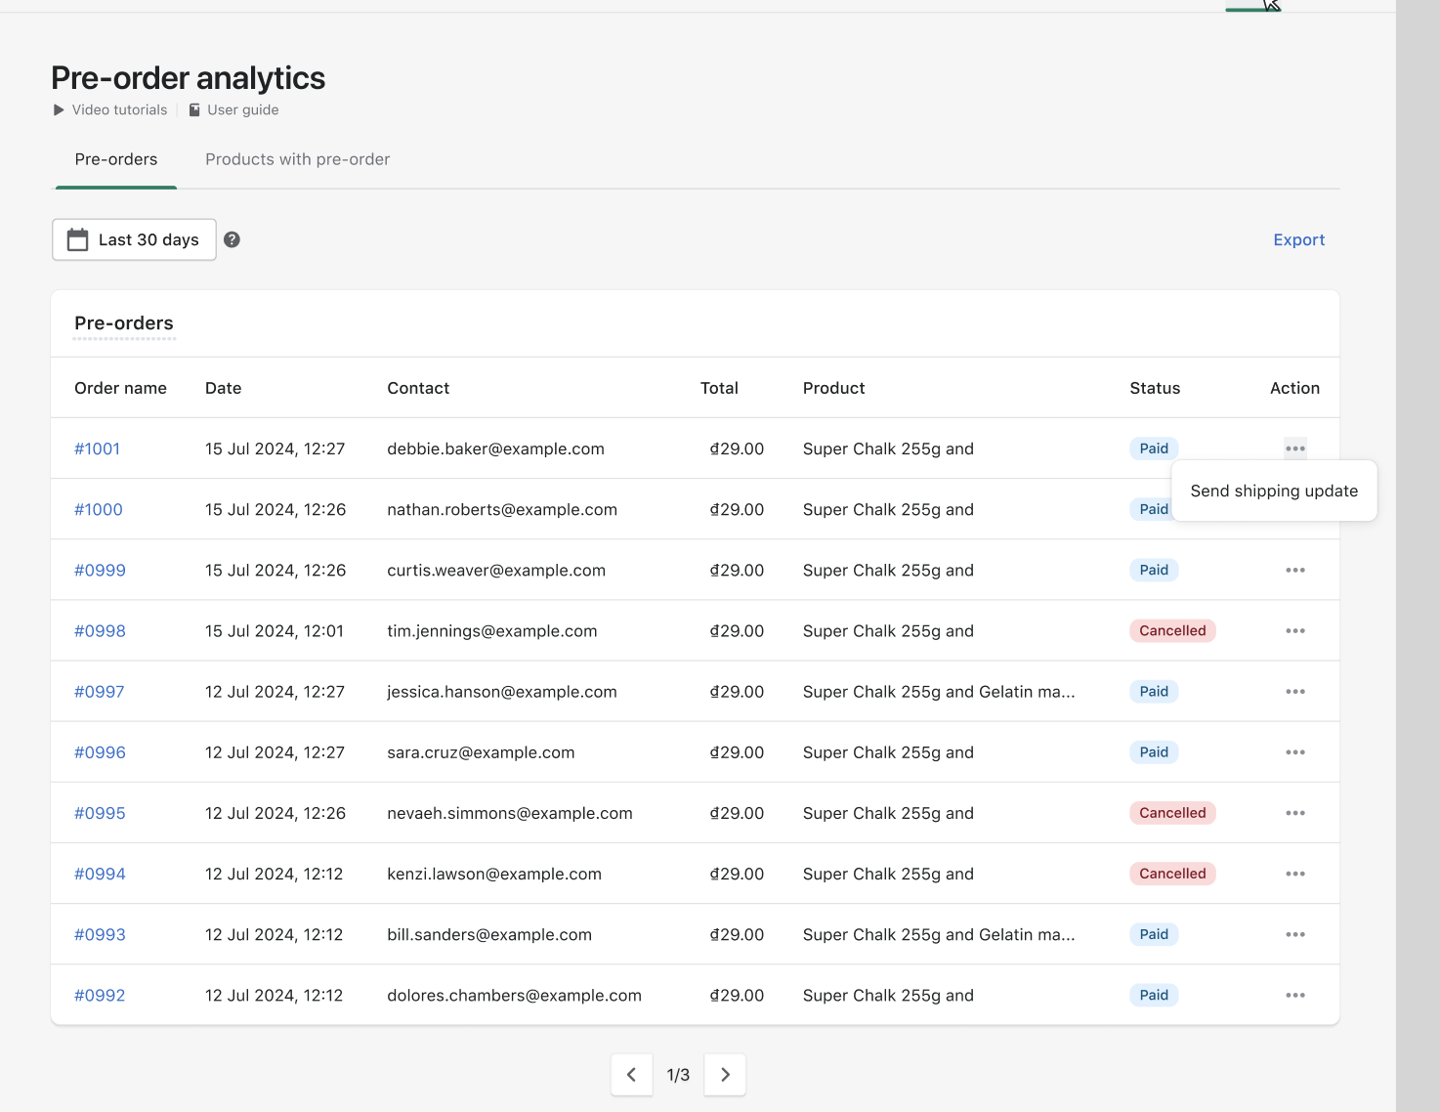Open order #1001
This screenshot has width=1440, height=1112.
97,449
